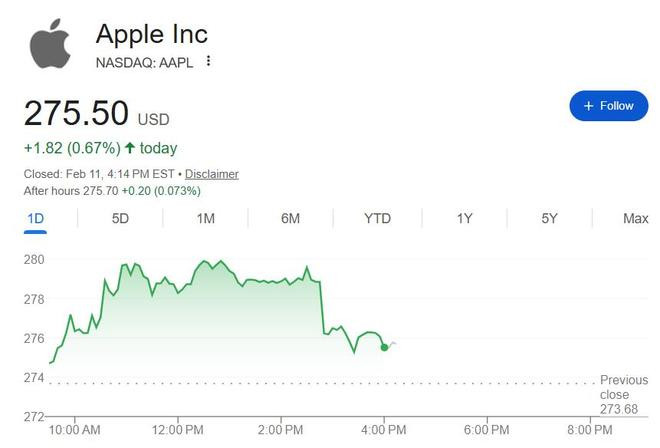Click the Apple Inc company title
The image size is (660, 448).
tap(152, 34)
